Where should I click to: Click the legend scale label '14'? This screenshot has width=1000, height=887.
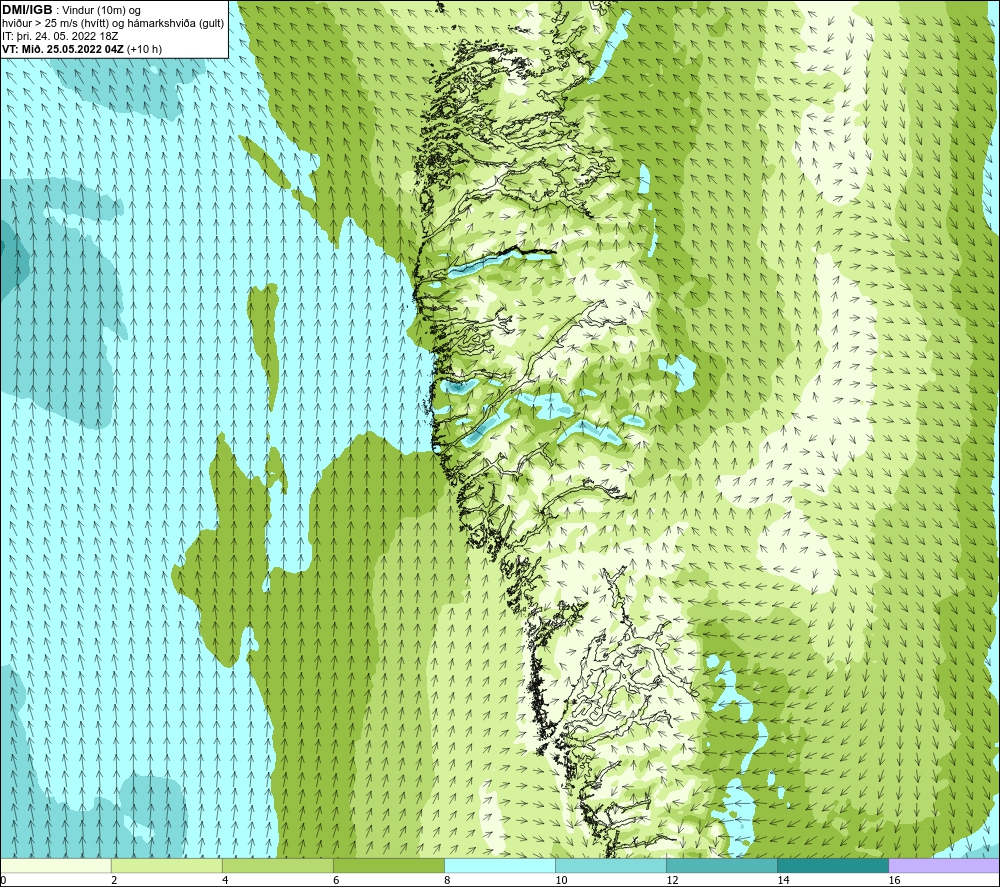(783, 881)
